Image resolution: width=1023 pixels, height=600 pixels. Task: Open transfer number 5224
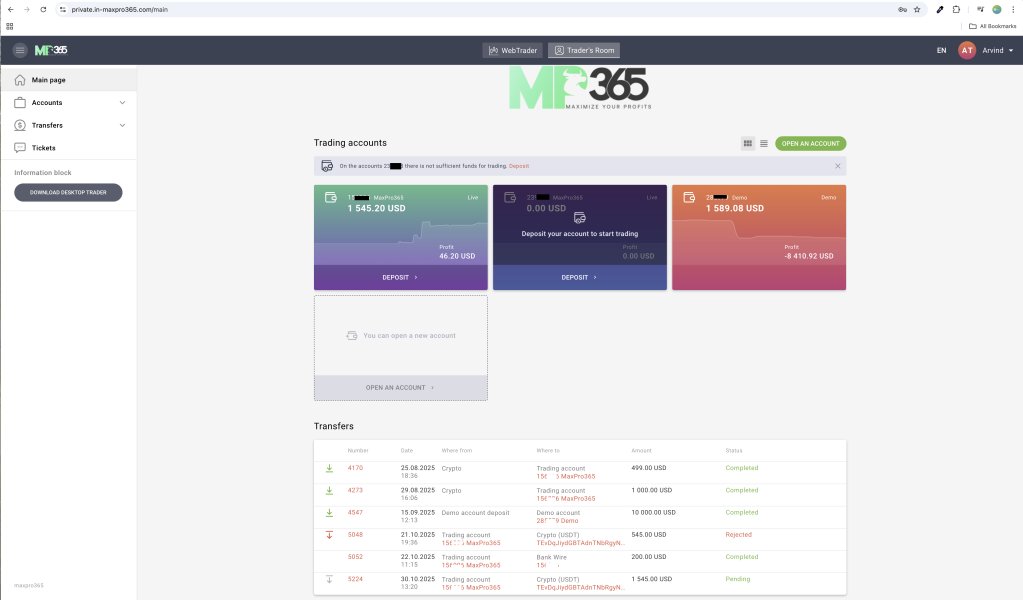coord(355,579)
